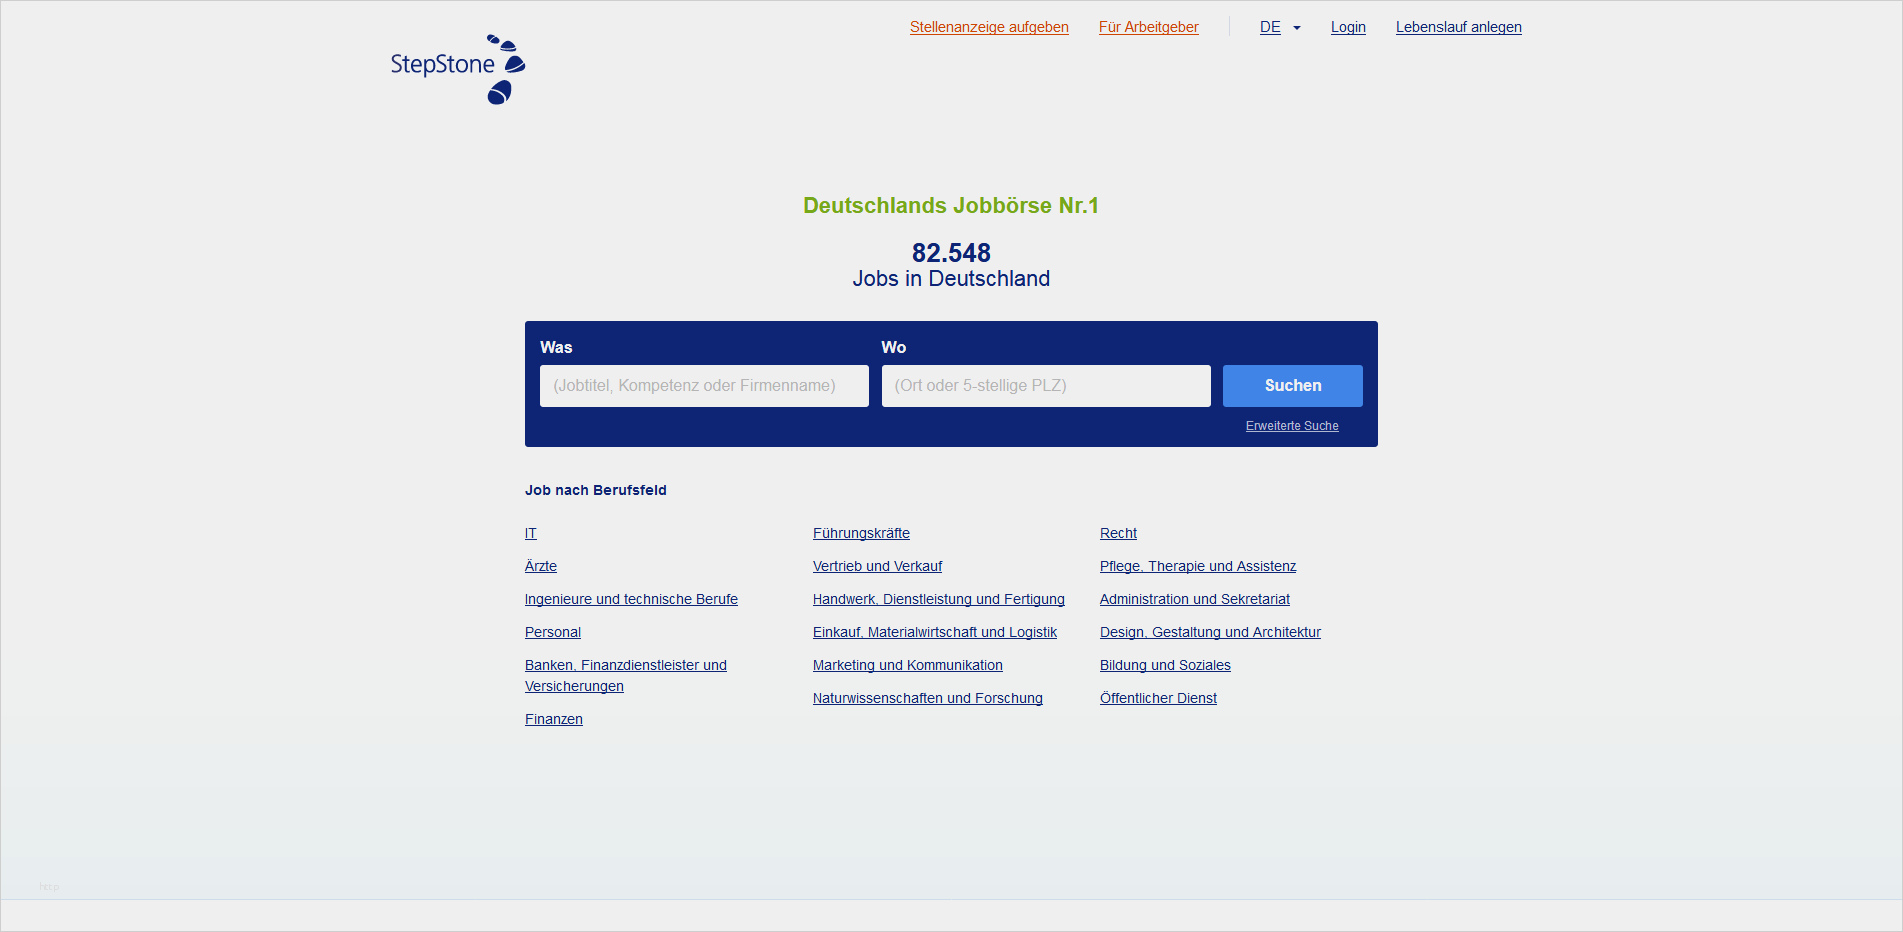This screenshot has height=932, width=1903.
Task: Open Vertrieb und Verkauf category
Action: pyautogui.click(x=877, y=566)
